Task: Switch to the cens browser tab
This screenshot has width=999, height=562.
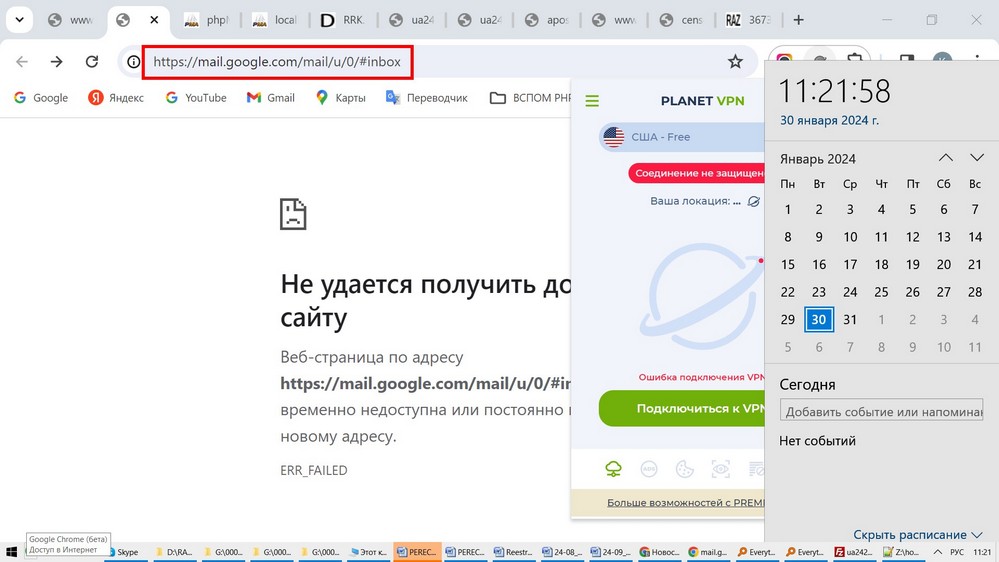Action: [x=682, y=20]
